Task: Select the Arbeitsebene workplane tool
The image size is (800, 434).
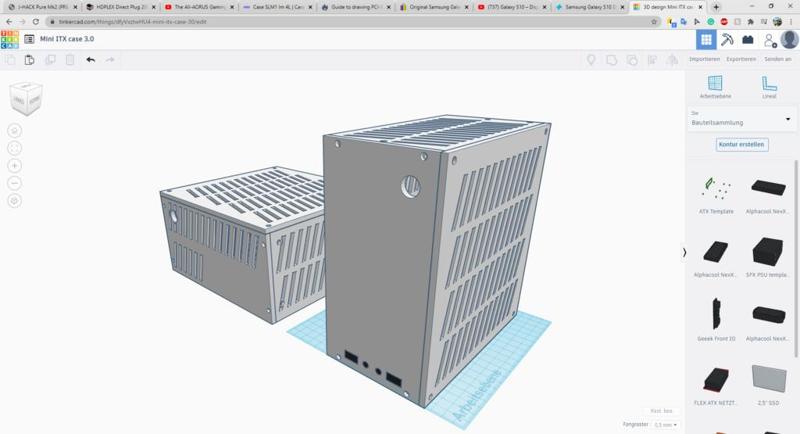Action: click(715, 87)
